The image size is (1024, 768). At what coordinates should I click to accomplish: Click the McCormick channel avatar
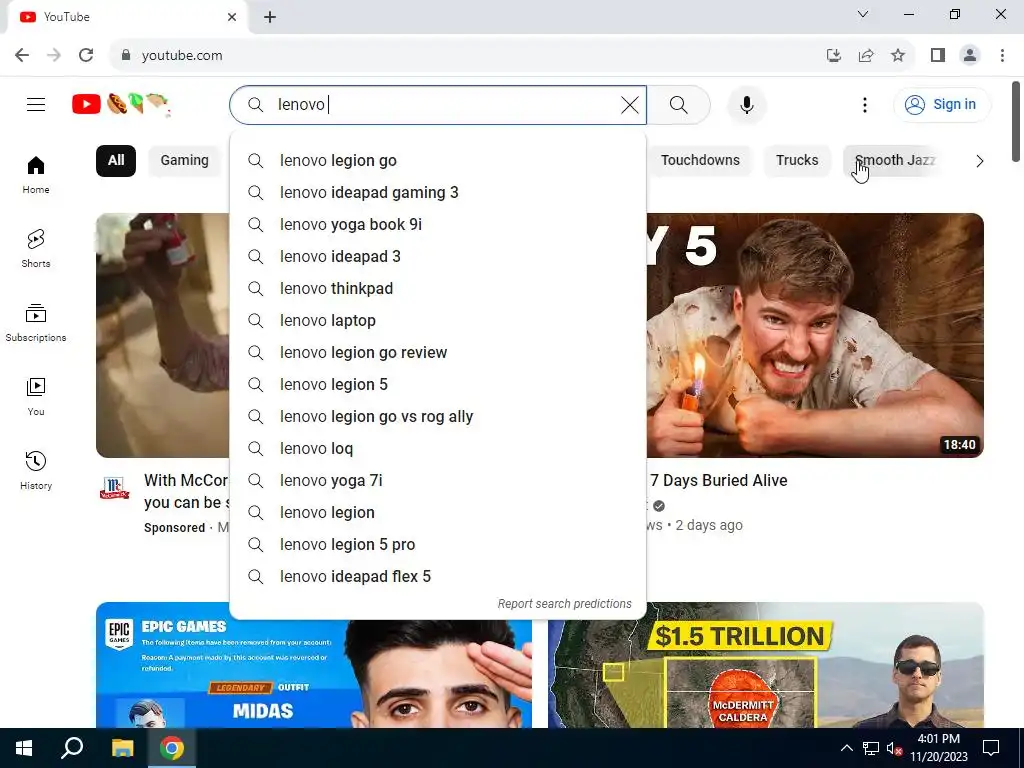point(114,488)
